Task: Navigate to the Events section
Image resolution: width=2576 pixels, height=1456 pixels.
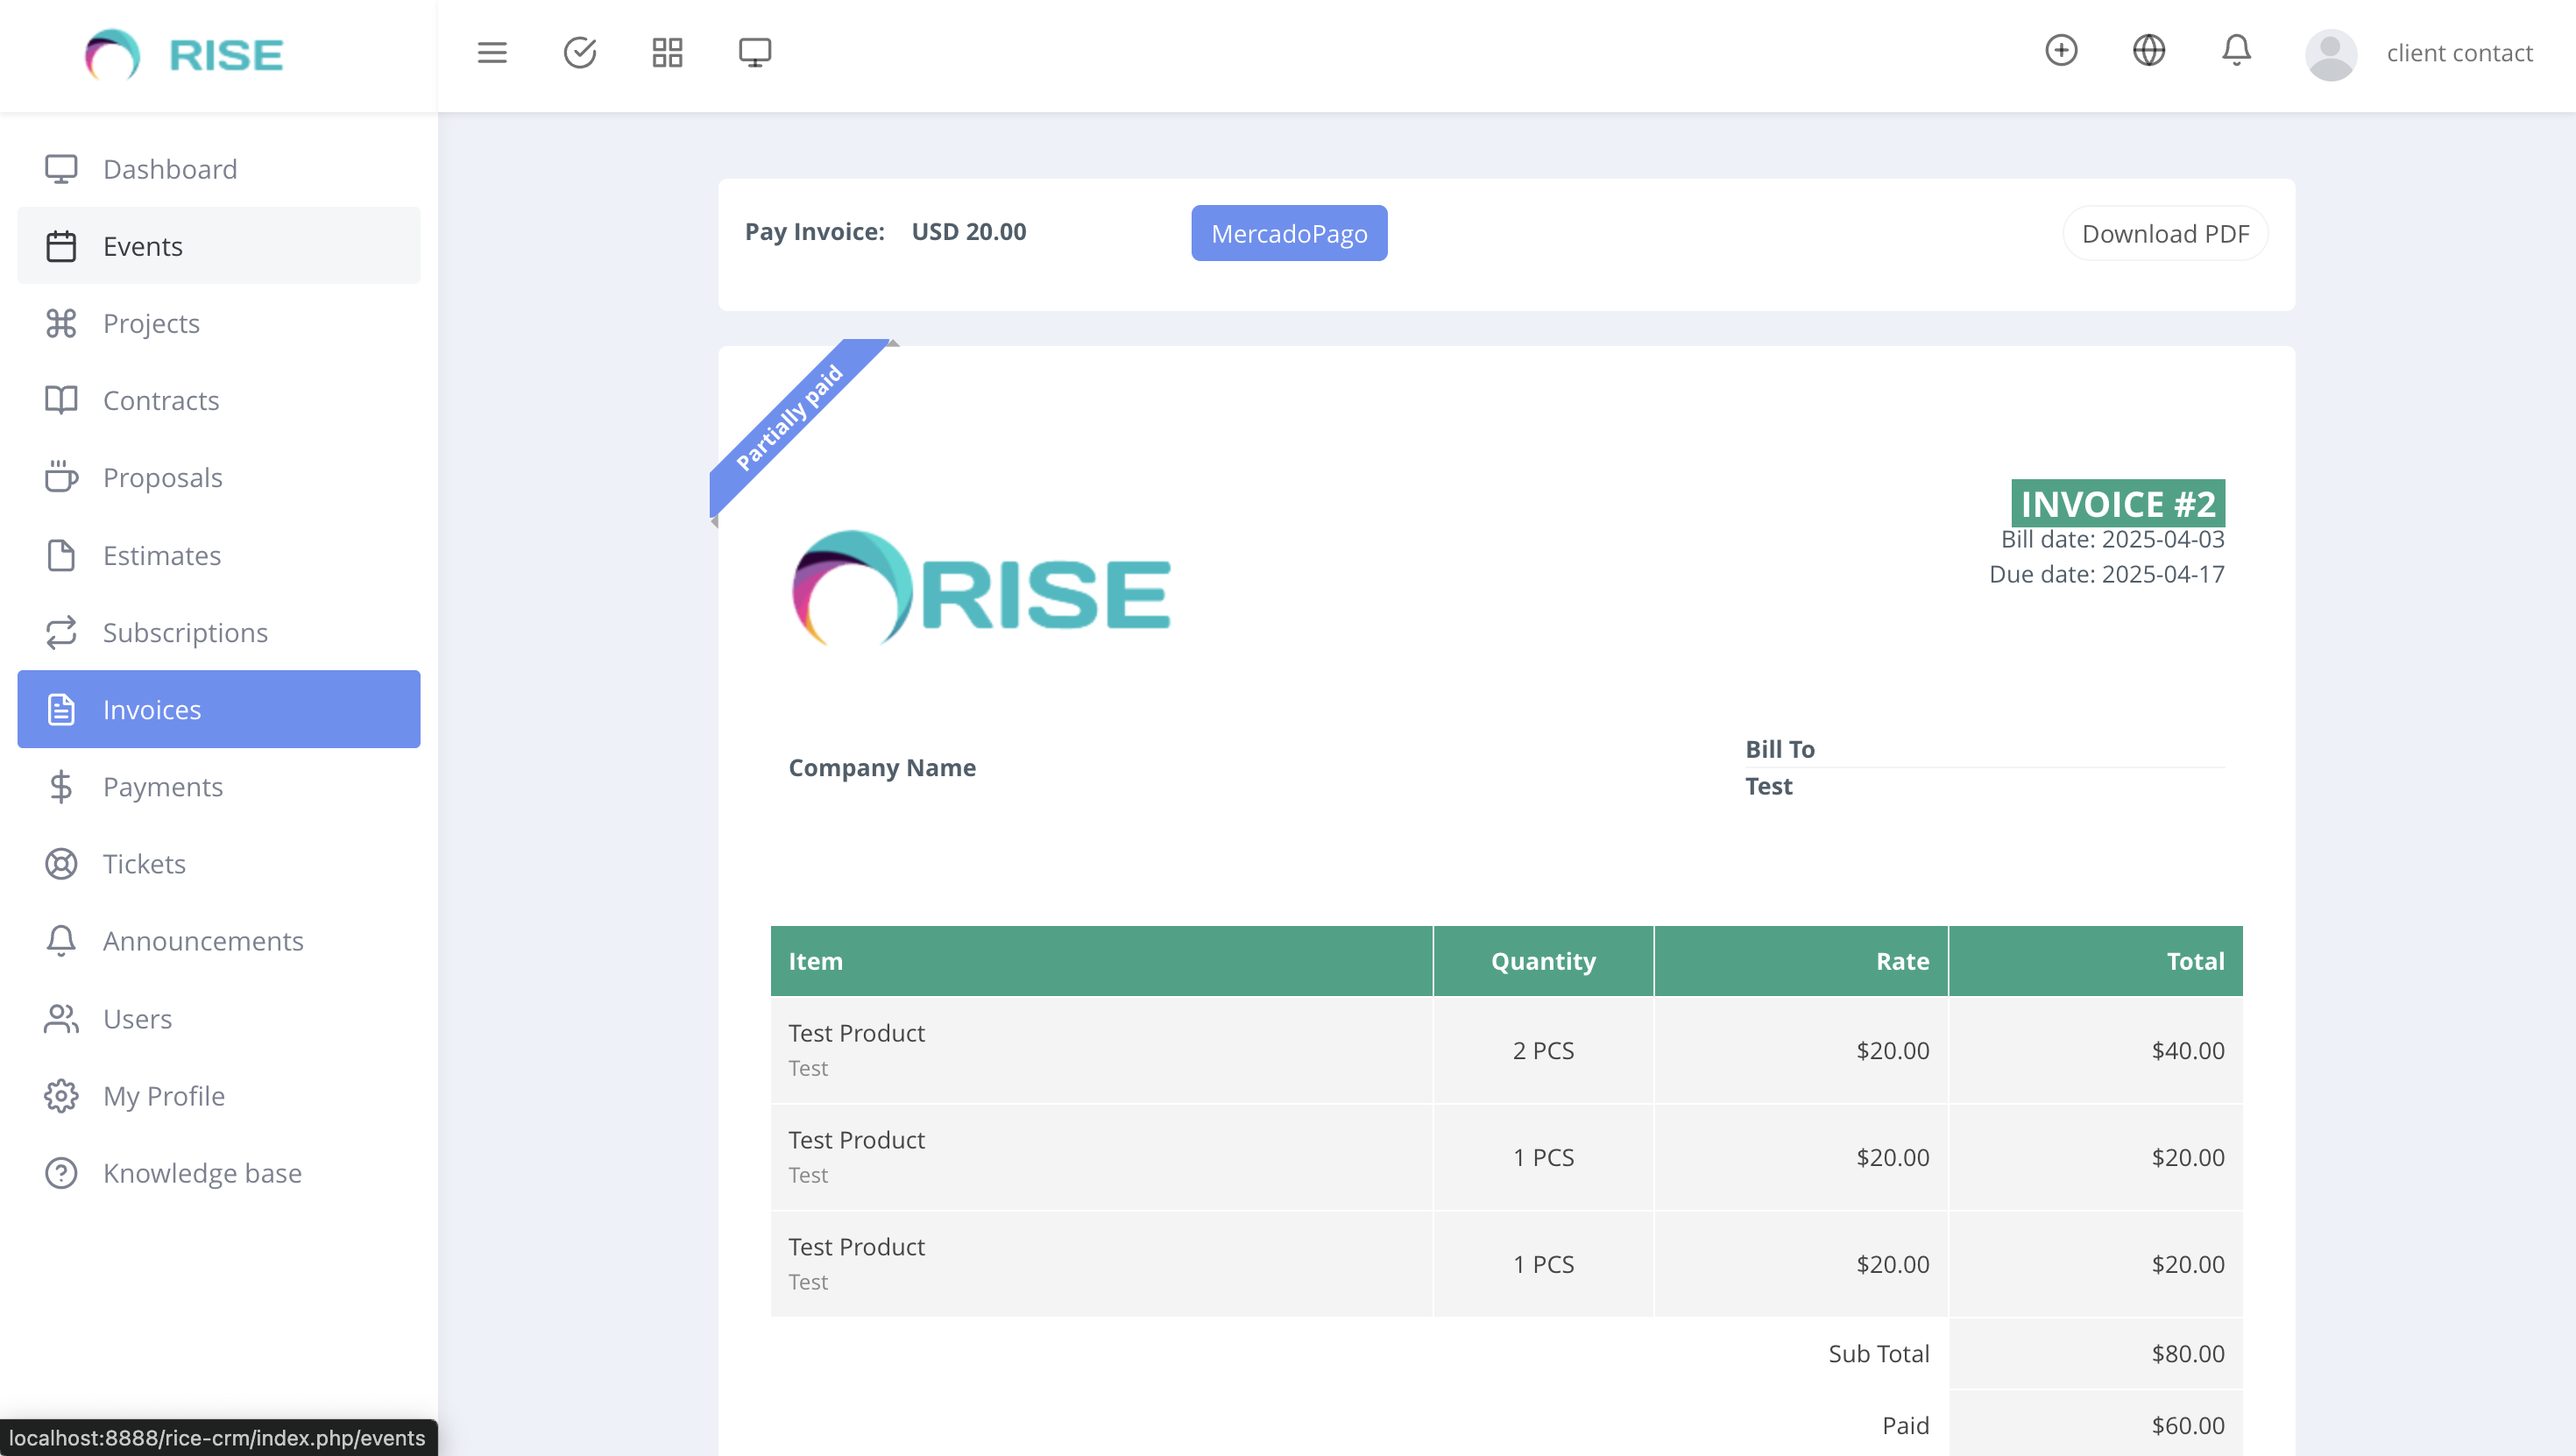Action: (x=142, y=245)
